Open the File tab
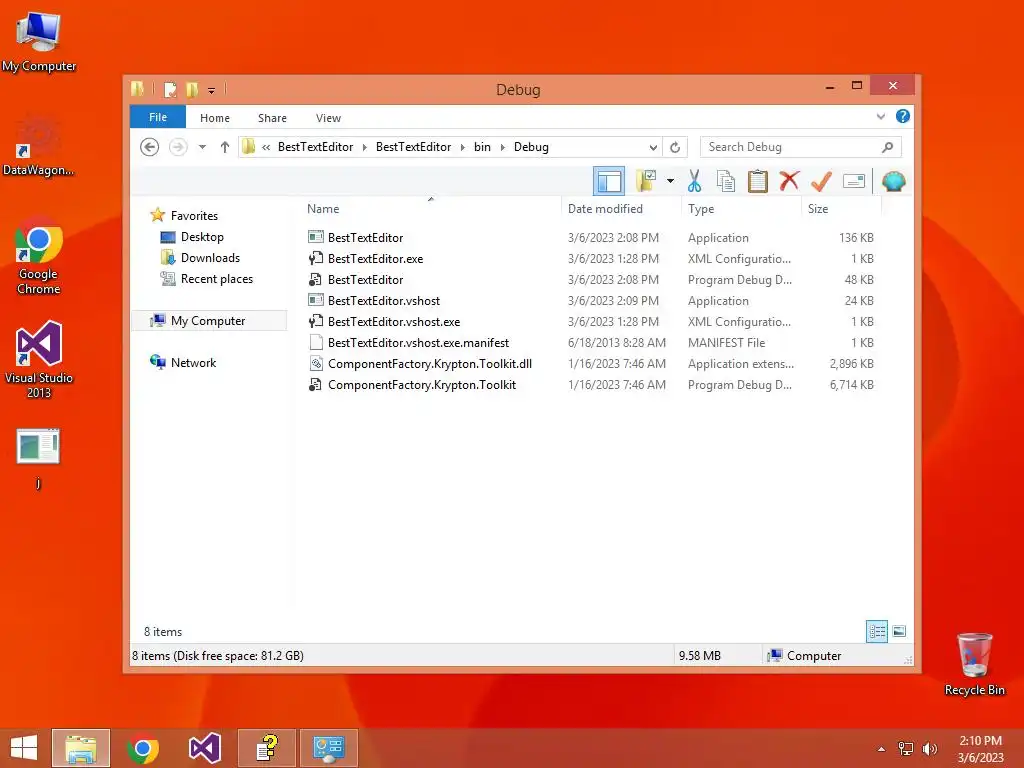Screen dimensions: 1024x768 coord(158,117)
